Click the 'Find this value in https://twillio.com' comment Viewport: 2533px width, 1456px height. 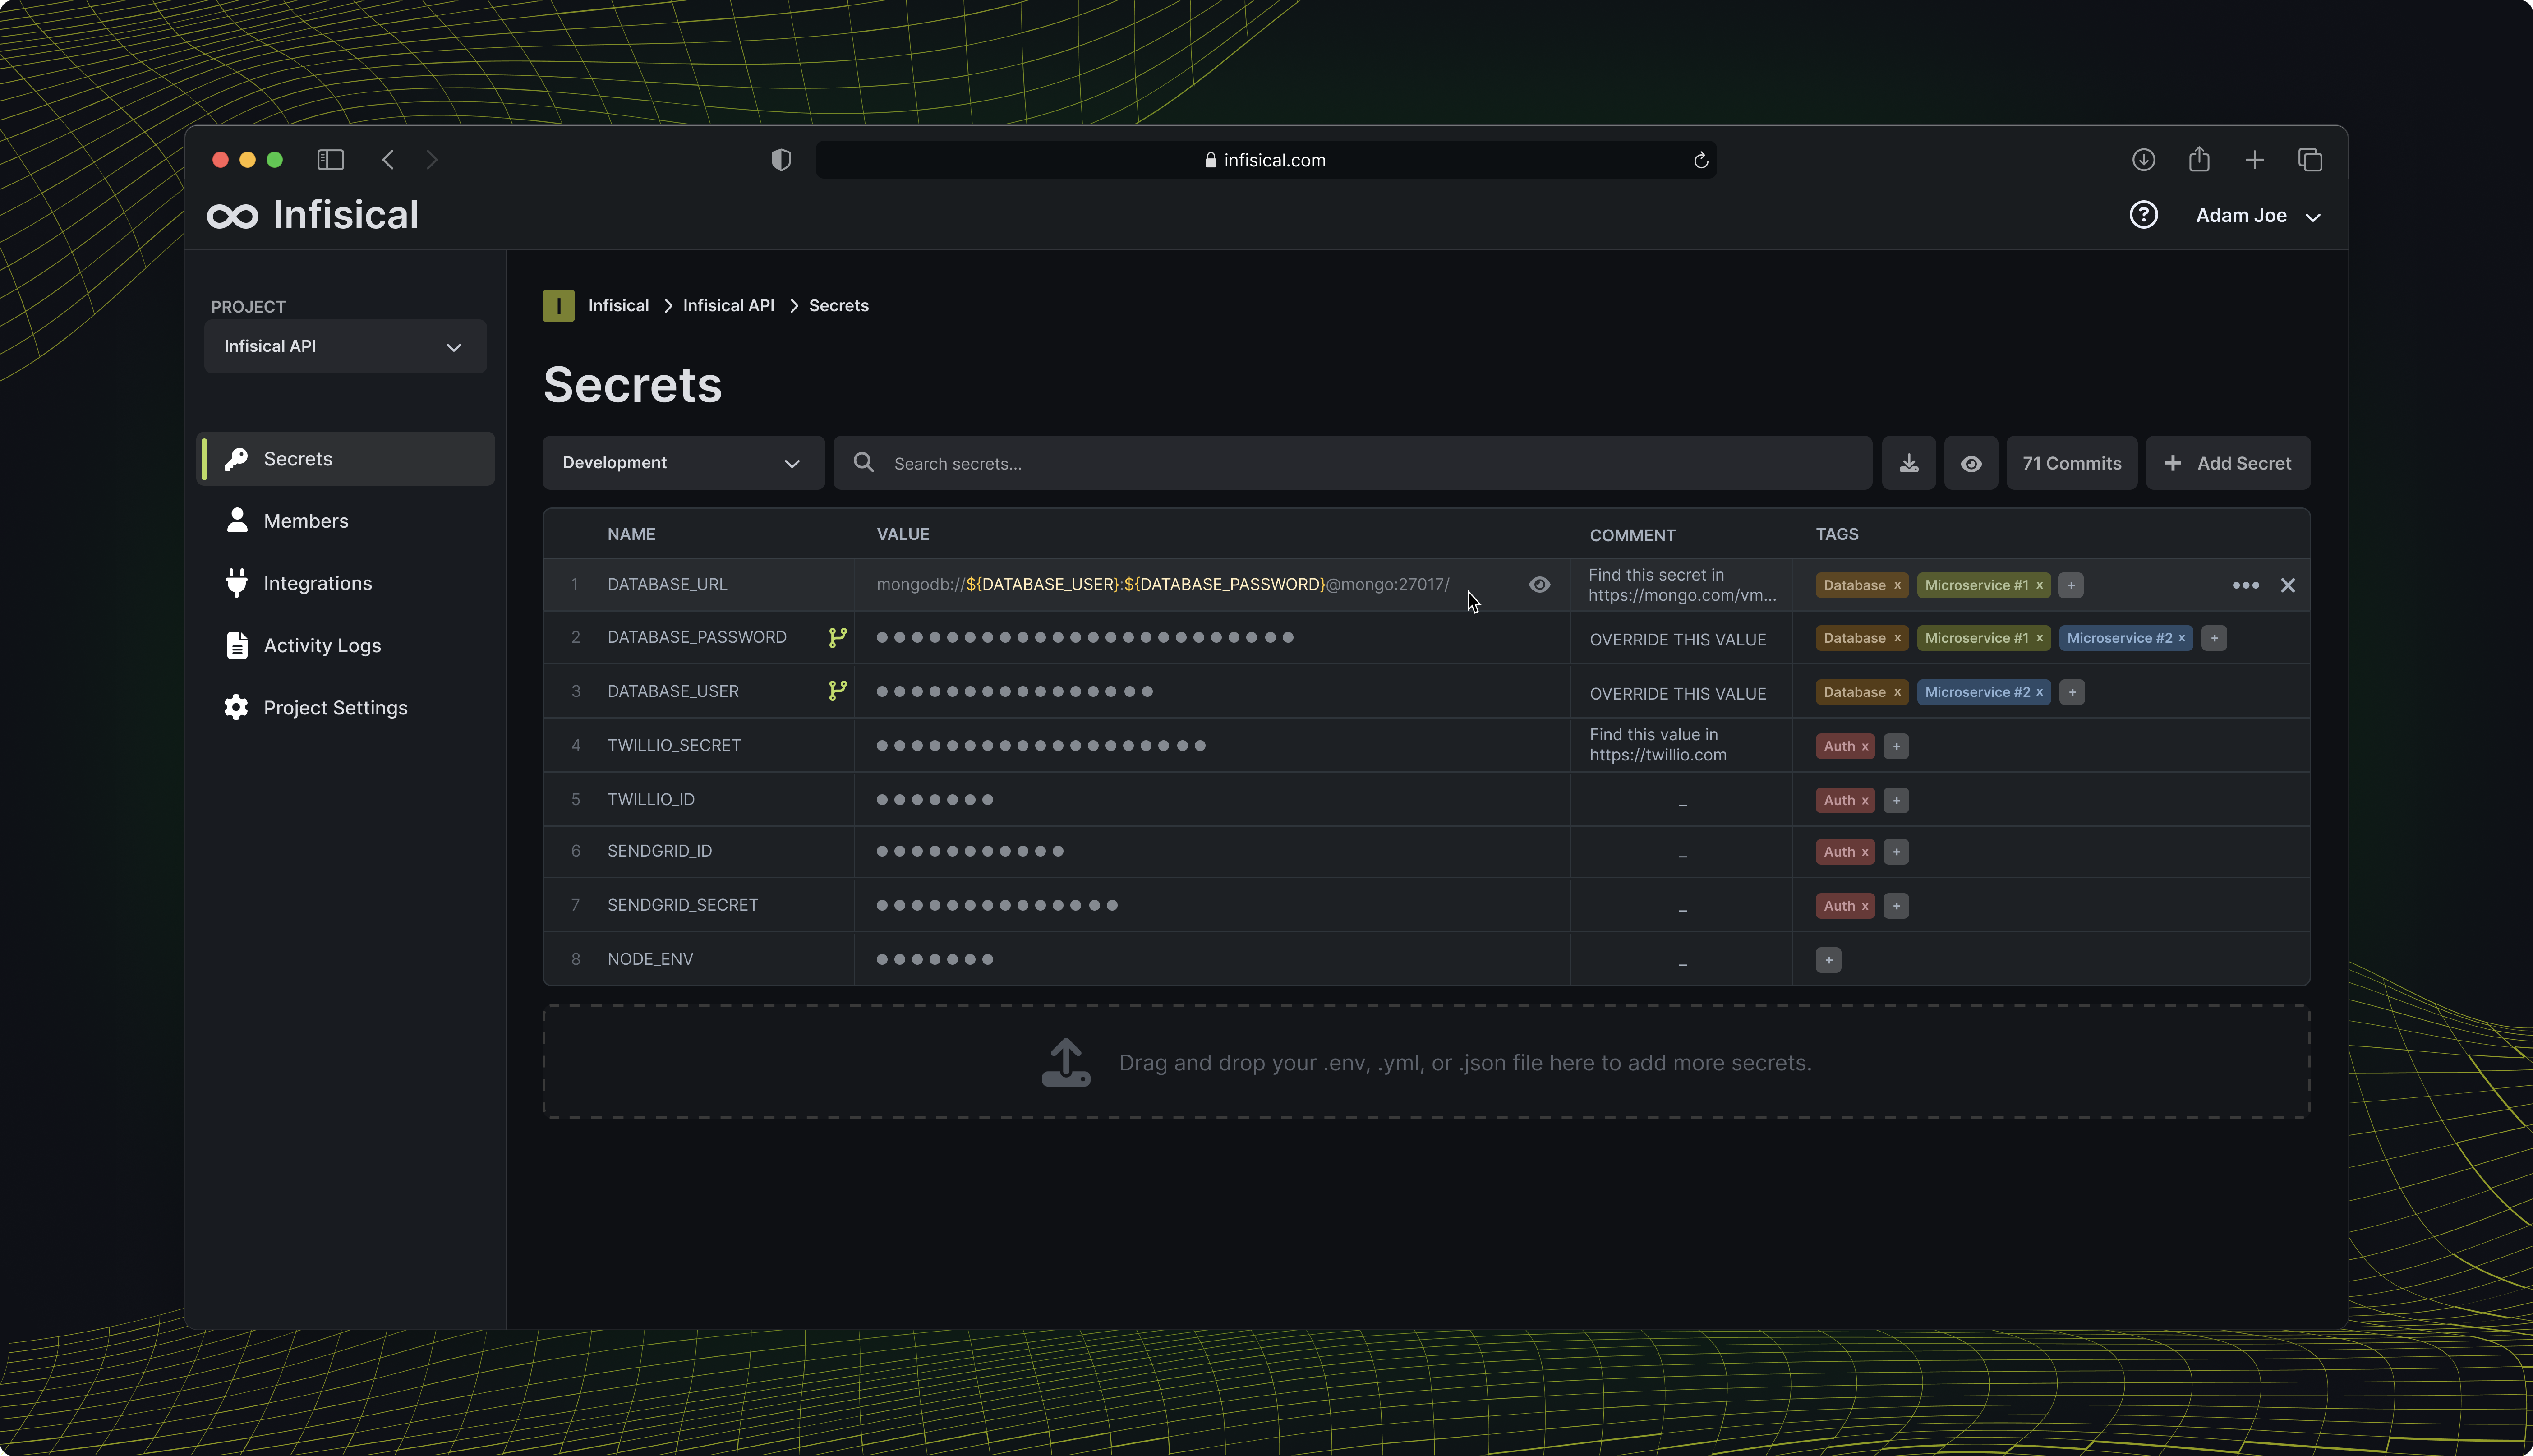(1657, 745)
